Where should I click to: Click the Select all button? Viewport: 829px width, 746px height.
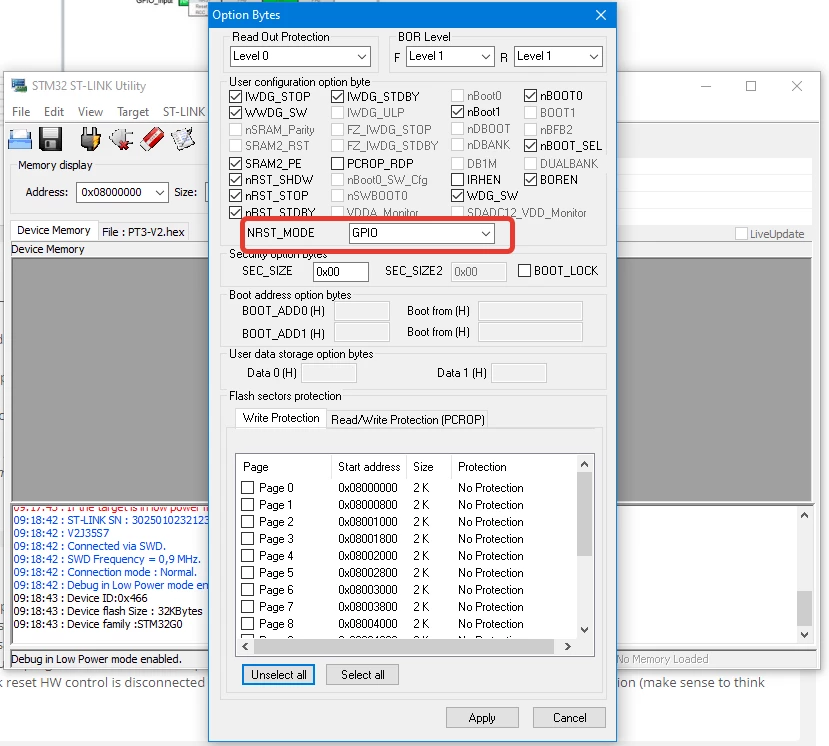363,675
